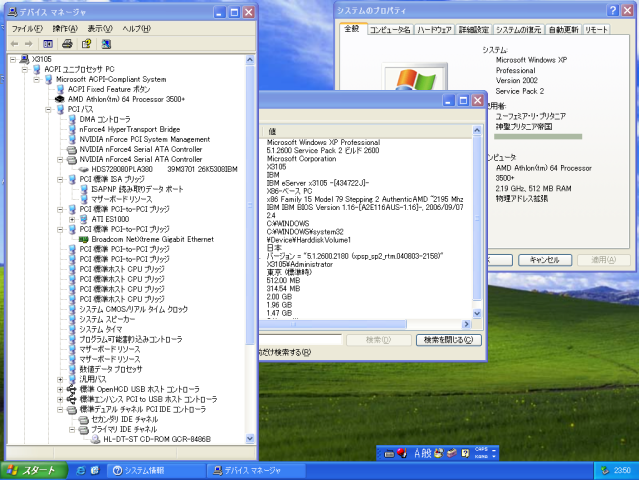Launch Internet Explorer from quick launch
Viewport: 639px width, 480px height.
coord(81,471)
